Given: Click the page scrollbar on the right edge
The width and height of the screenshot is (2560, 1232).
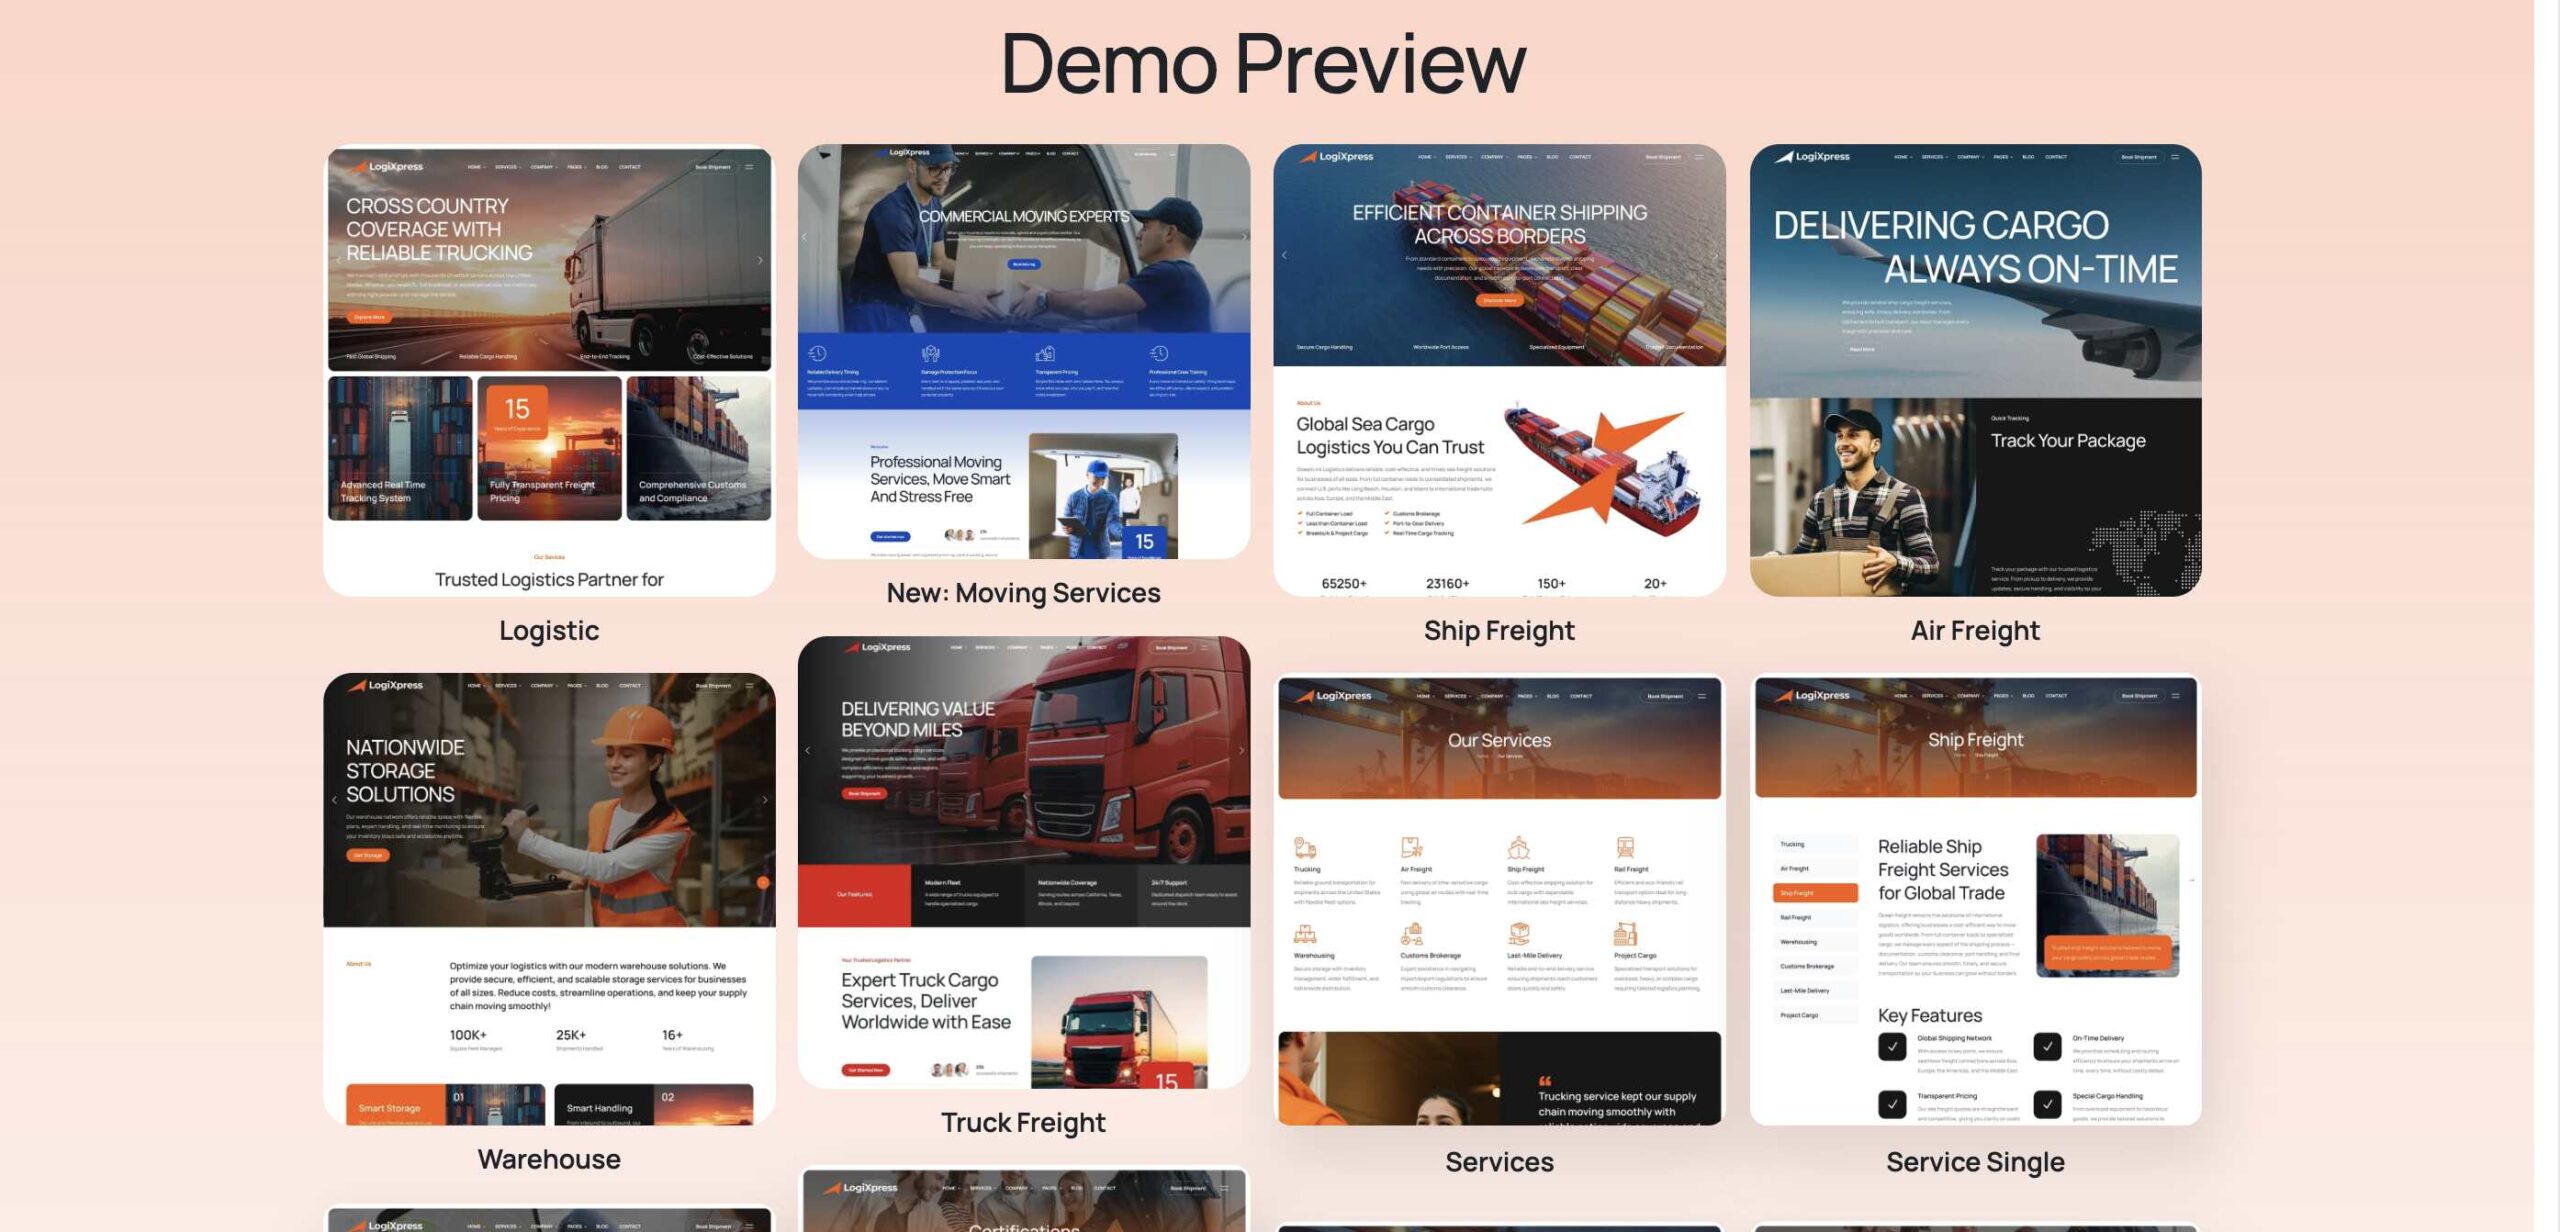Looking at the screenshot, I should pyautogui.click(x=2547, y=616).
